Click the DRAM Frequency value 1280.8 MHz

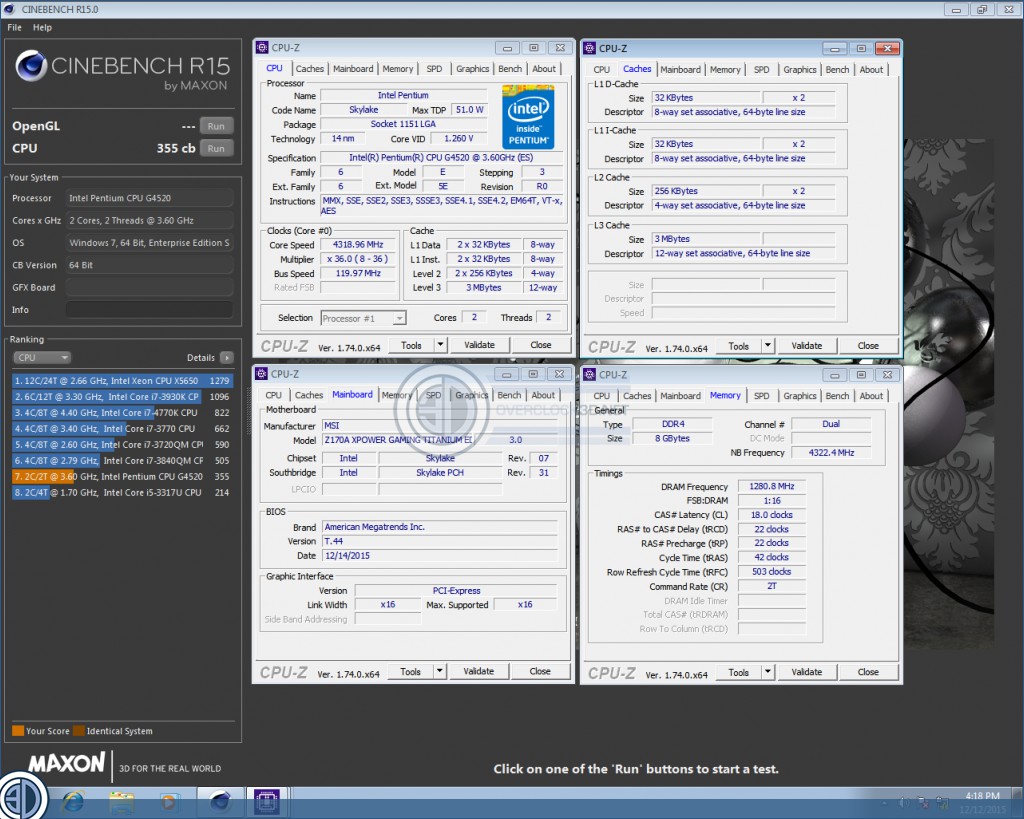point(772,486)
